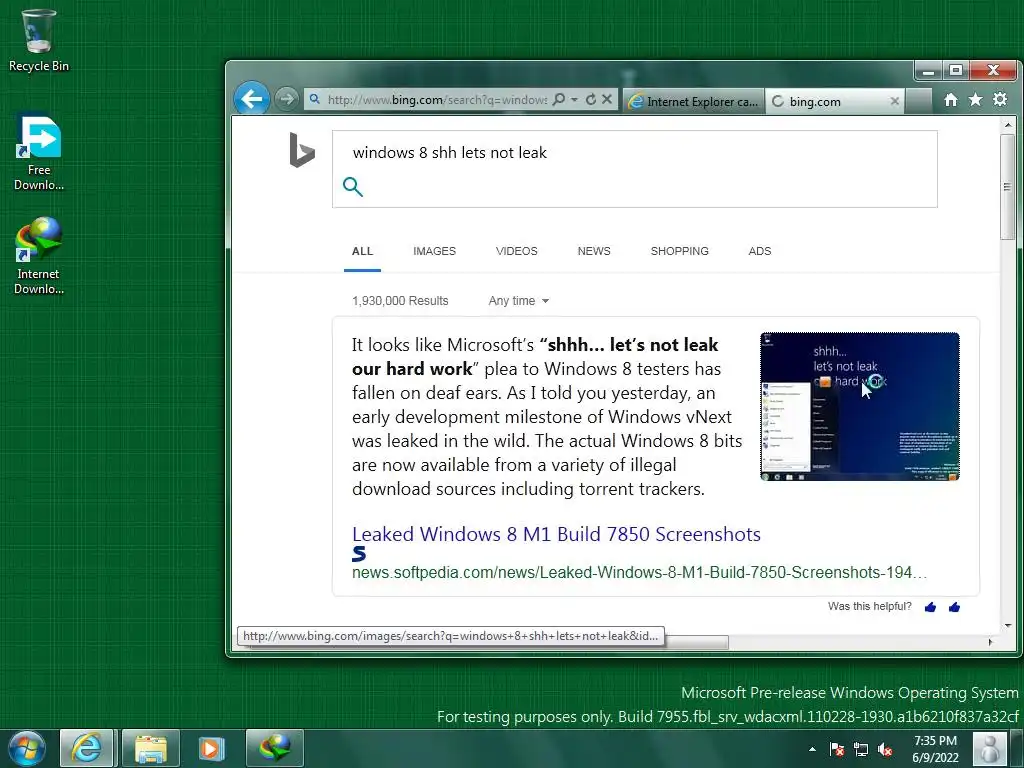Close the Internet Explorer window

click(x=993, y=69)
